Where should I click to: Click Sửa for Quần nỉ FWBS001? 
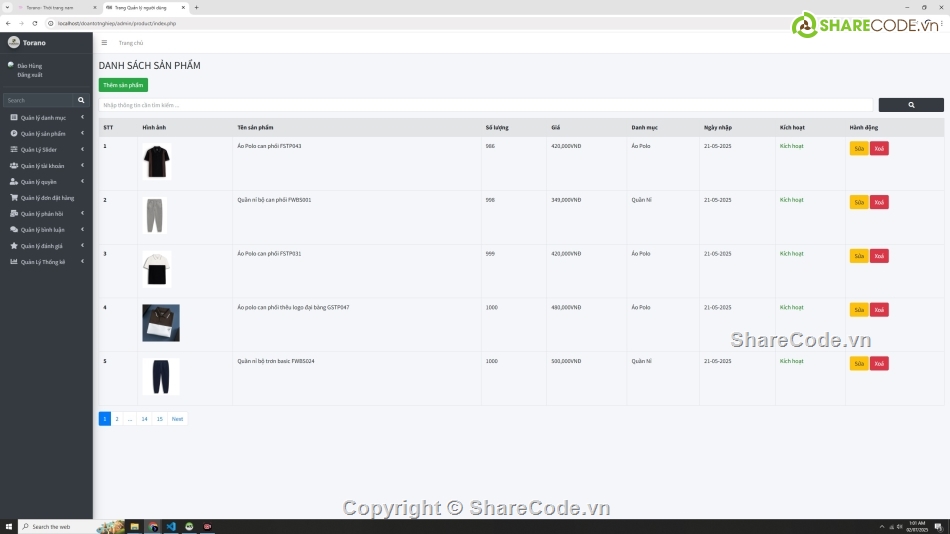[859, 202]
